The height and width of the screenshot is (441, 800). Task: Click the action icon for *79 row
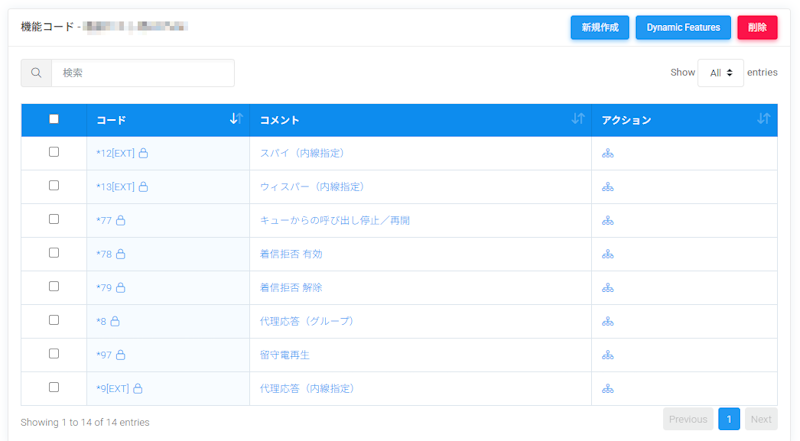pyautogui.click(x=607, y=288)
